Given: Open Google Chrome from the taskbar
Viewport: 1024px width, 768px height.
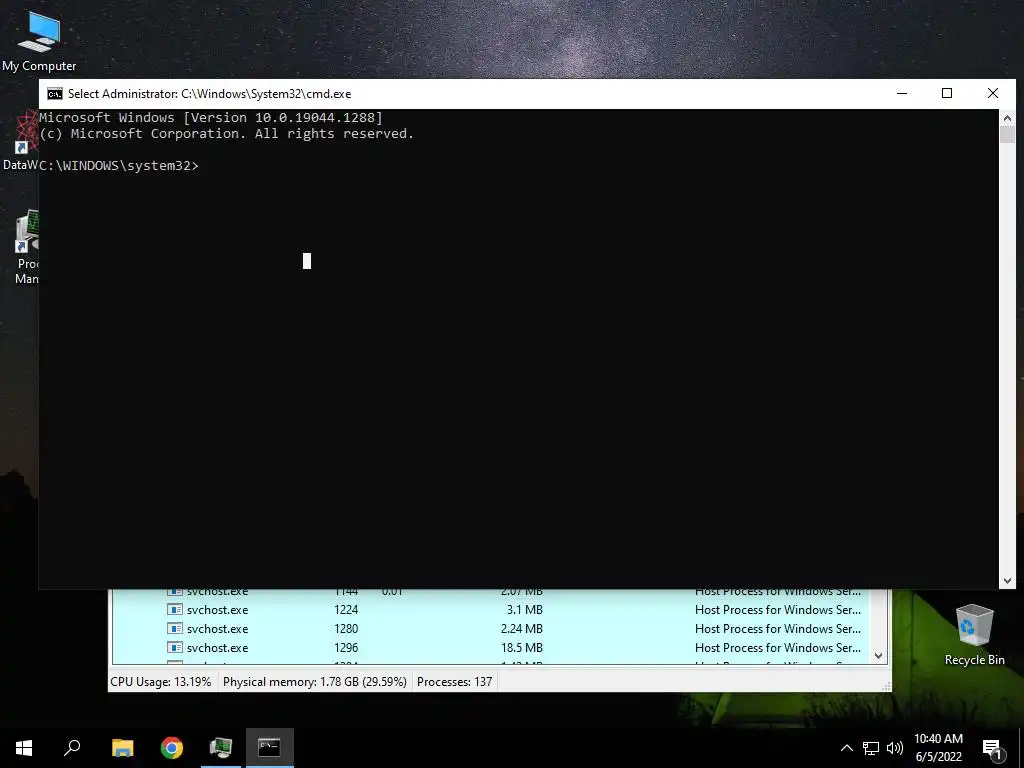Looking at the screenshot, I should click(172, 748).
